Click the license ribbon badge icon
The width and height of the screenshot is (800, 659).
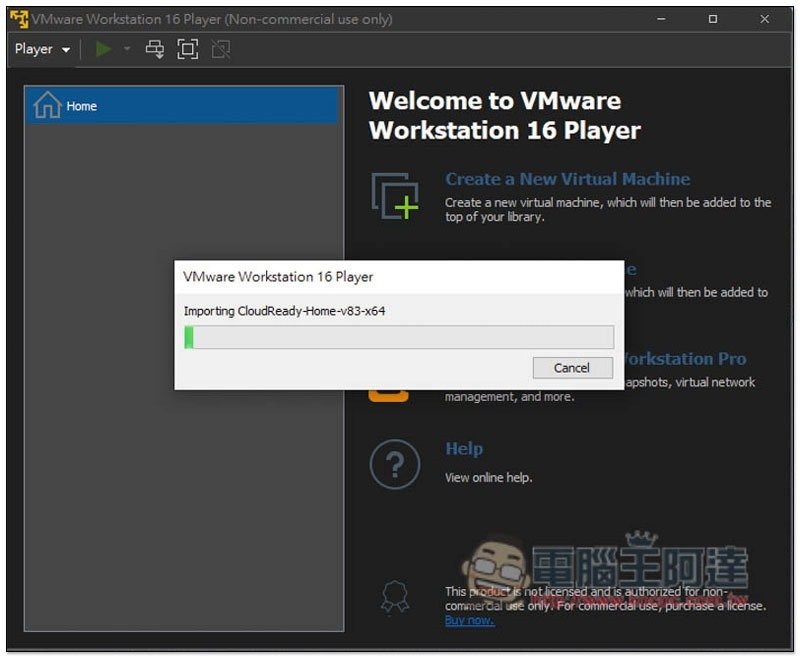click(x=394, y=598)
